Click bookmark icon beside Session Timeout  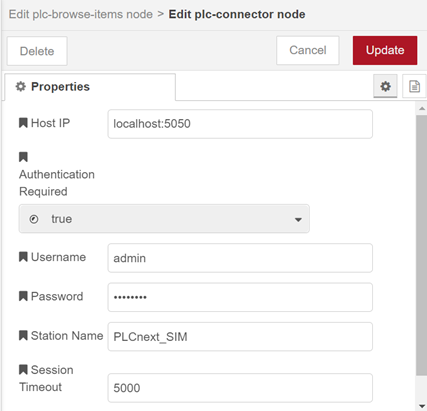click(23, 370)
